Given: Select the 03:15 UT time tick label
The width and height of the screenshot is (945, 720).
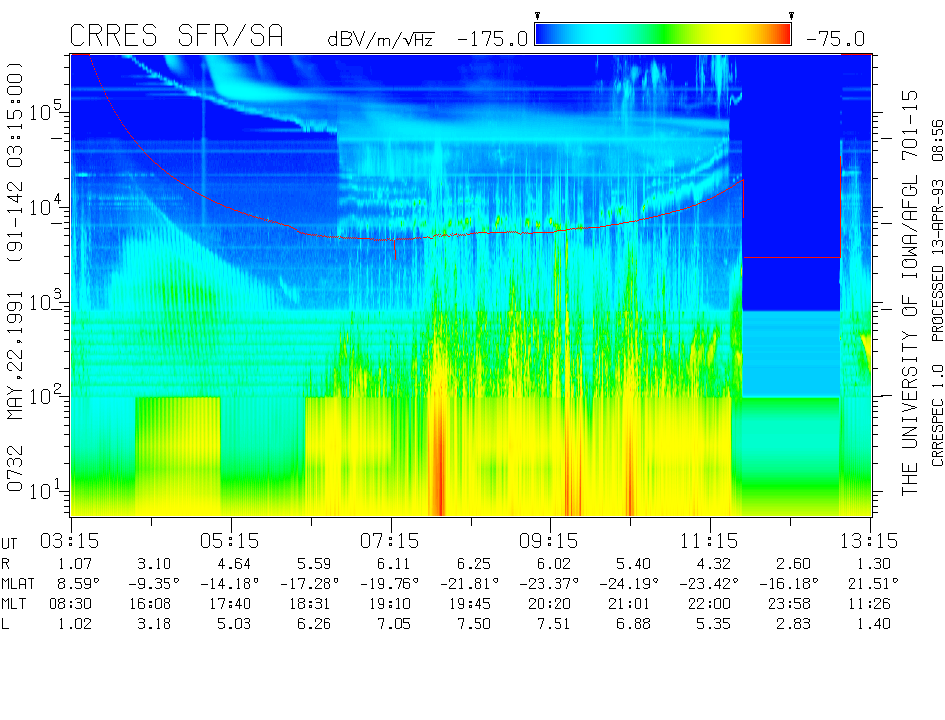Looking at the screenshot, I should [71, 540].
